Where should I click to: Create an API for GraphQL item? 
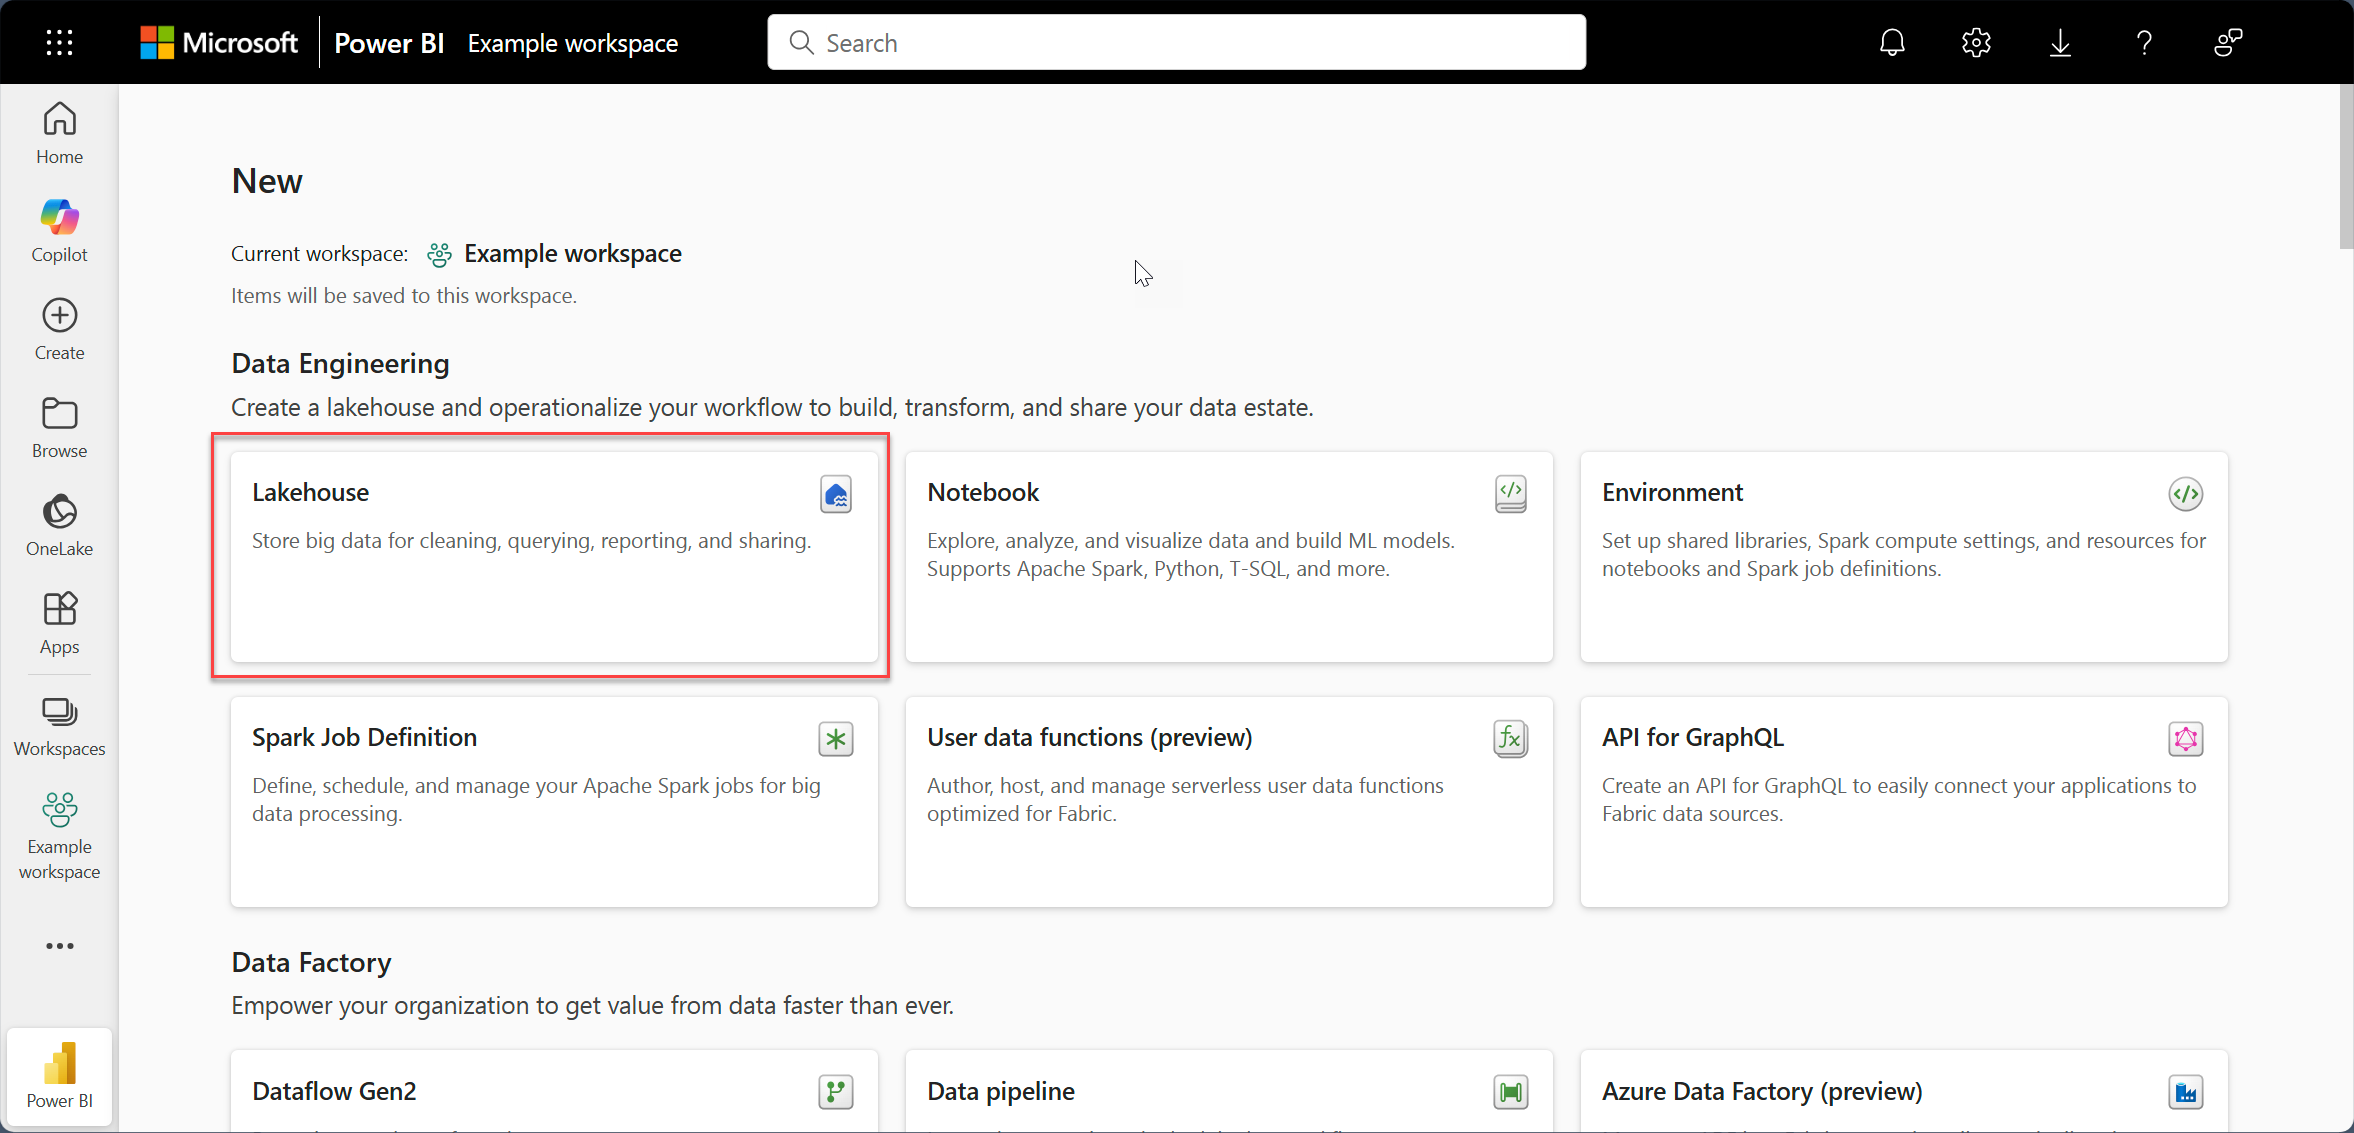(x=1904, y=802)
